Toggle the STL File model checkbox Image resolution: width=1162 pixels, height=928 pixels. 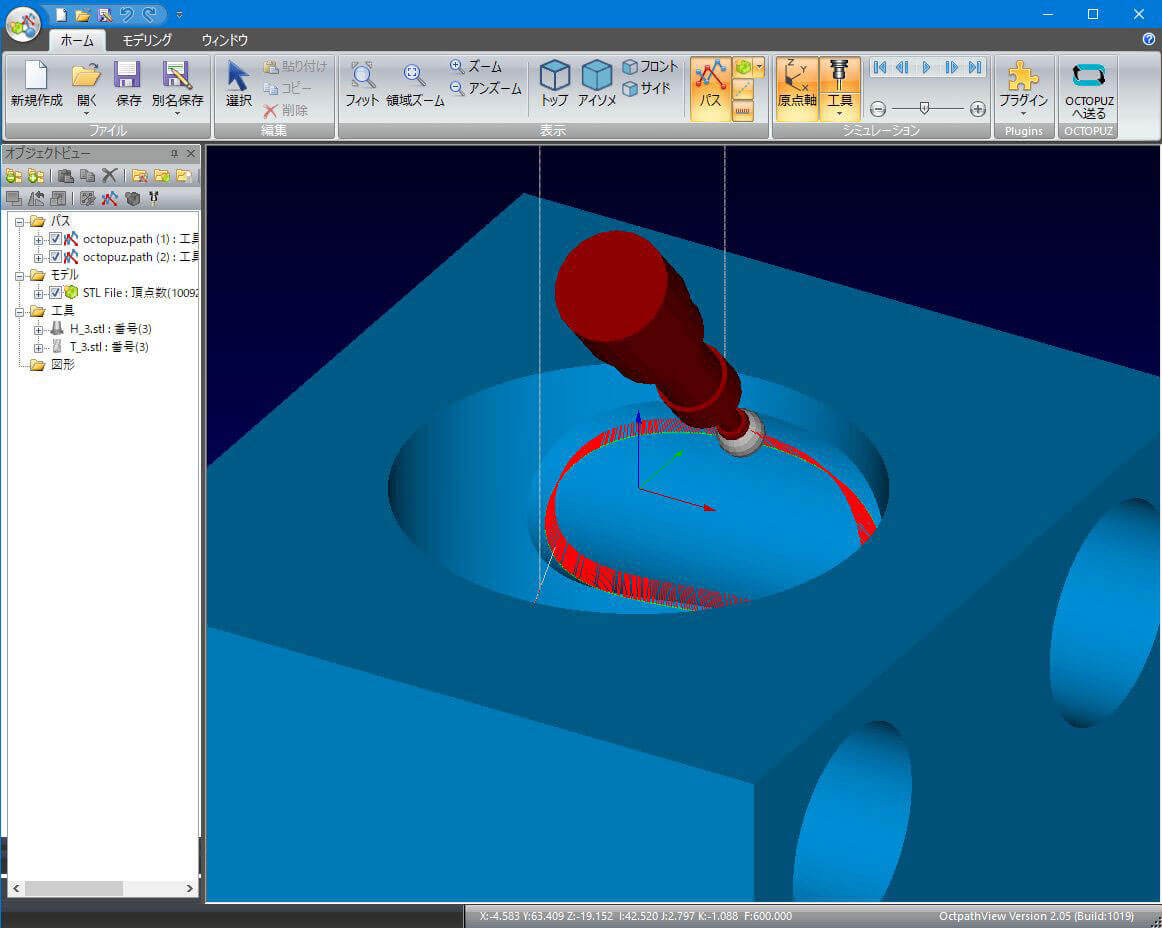56,293
